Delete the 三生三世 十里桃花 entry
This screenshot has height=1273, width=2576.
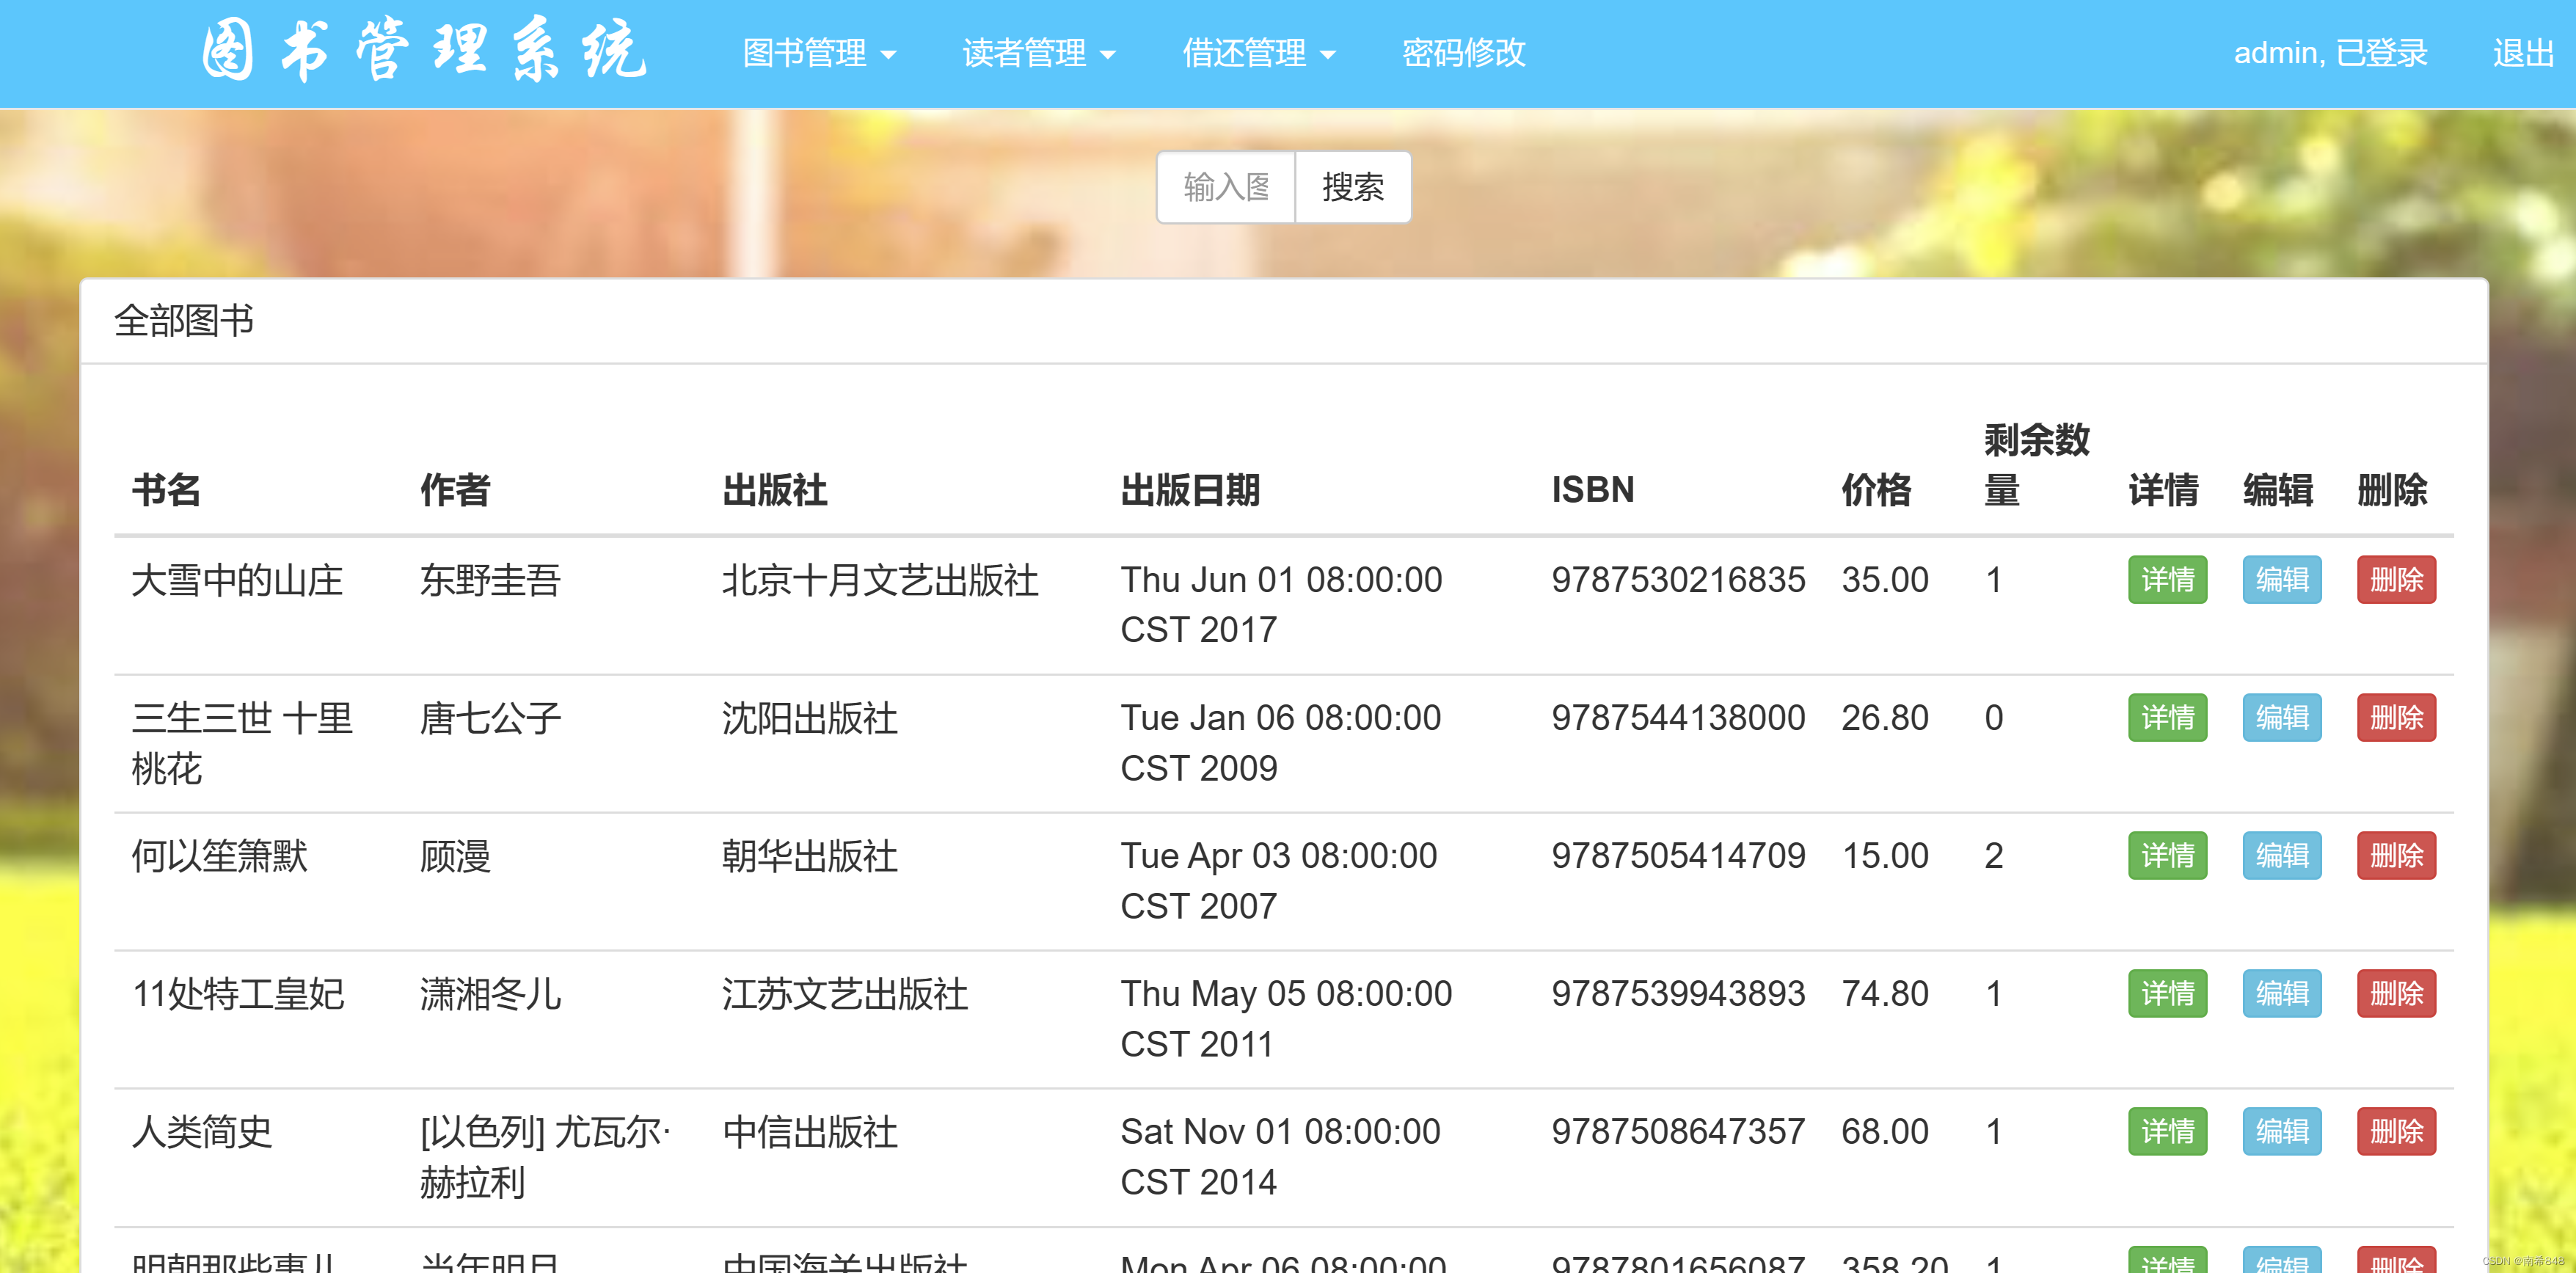pos(2395,718)
